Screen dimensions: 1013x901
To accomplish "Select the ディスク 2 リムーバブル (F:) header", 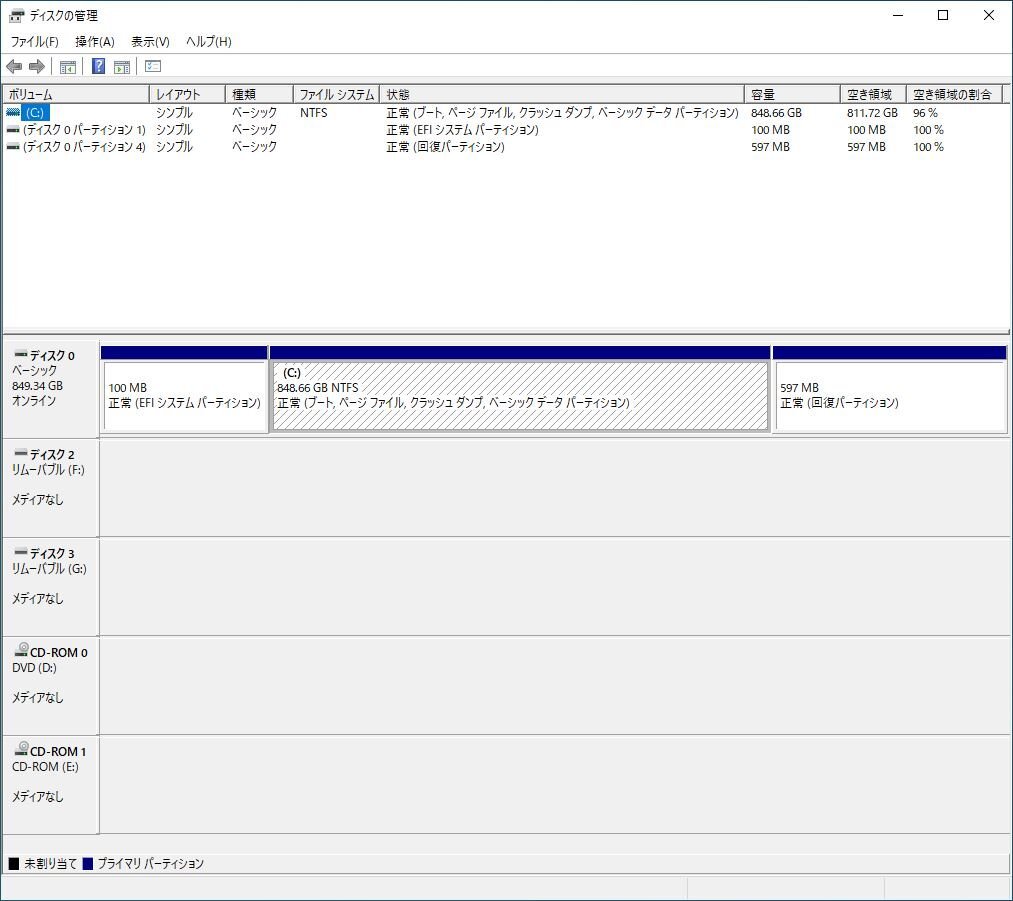I will (x=51, y=488).
